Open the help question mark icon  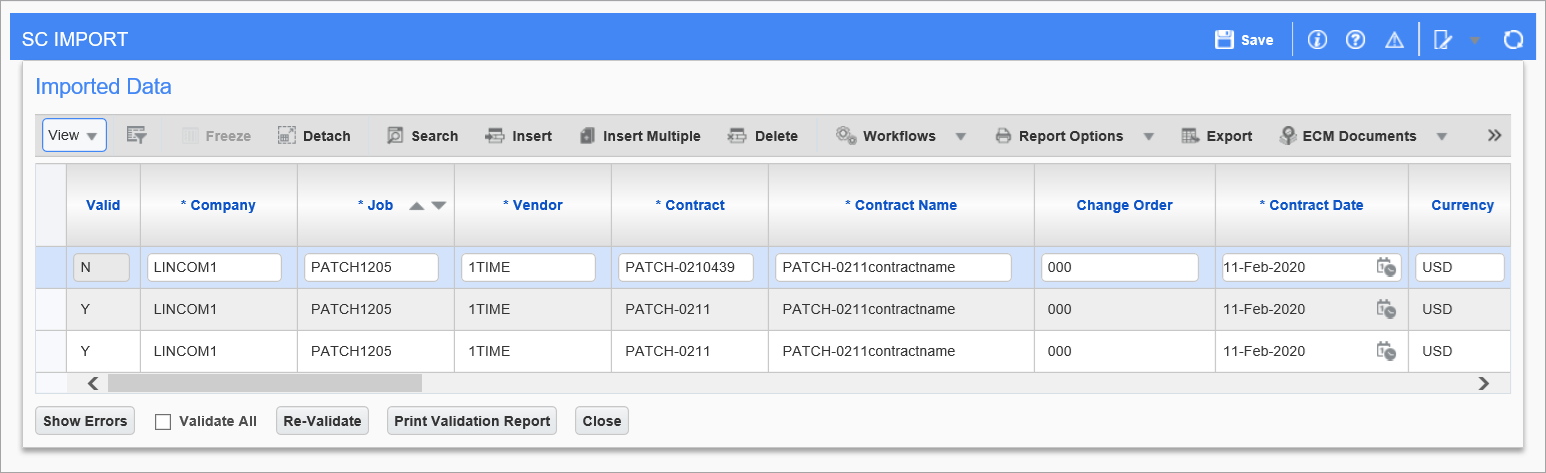pos(1355,40)
